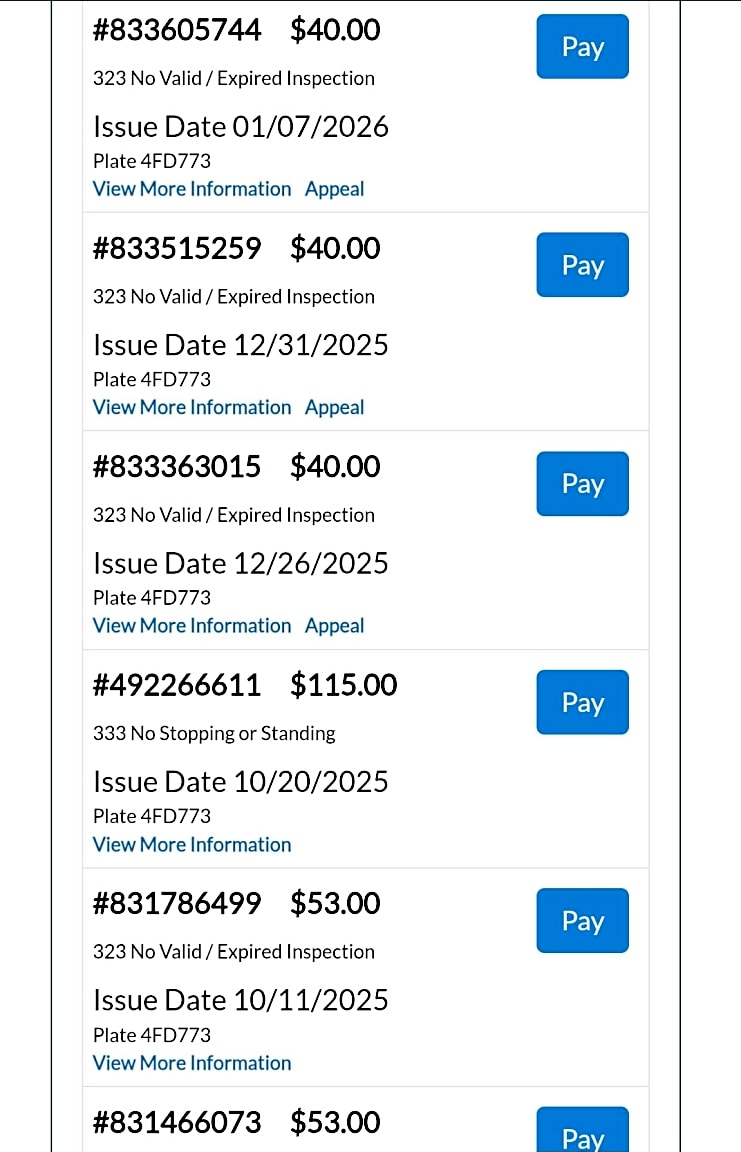Click the 333 No Stopping or Standing description
The width and height of the screenshot is (741, 1152).
(214, 733)
